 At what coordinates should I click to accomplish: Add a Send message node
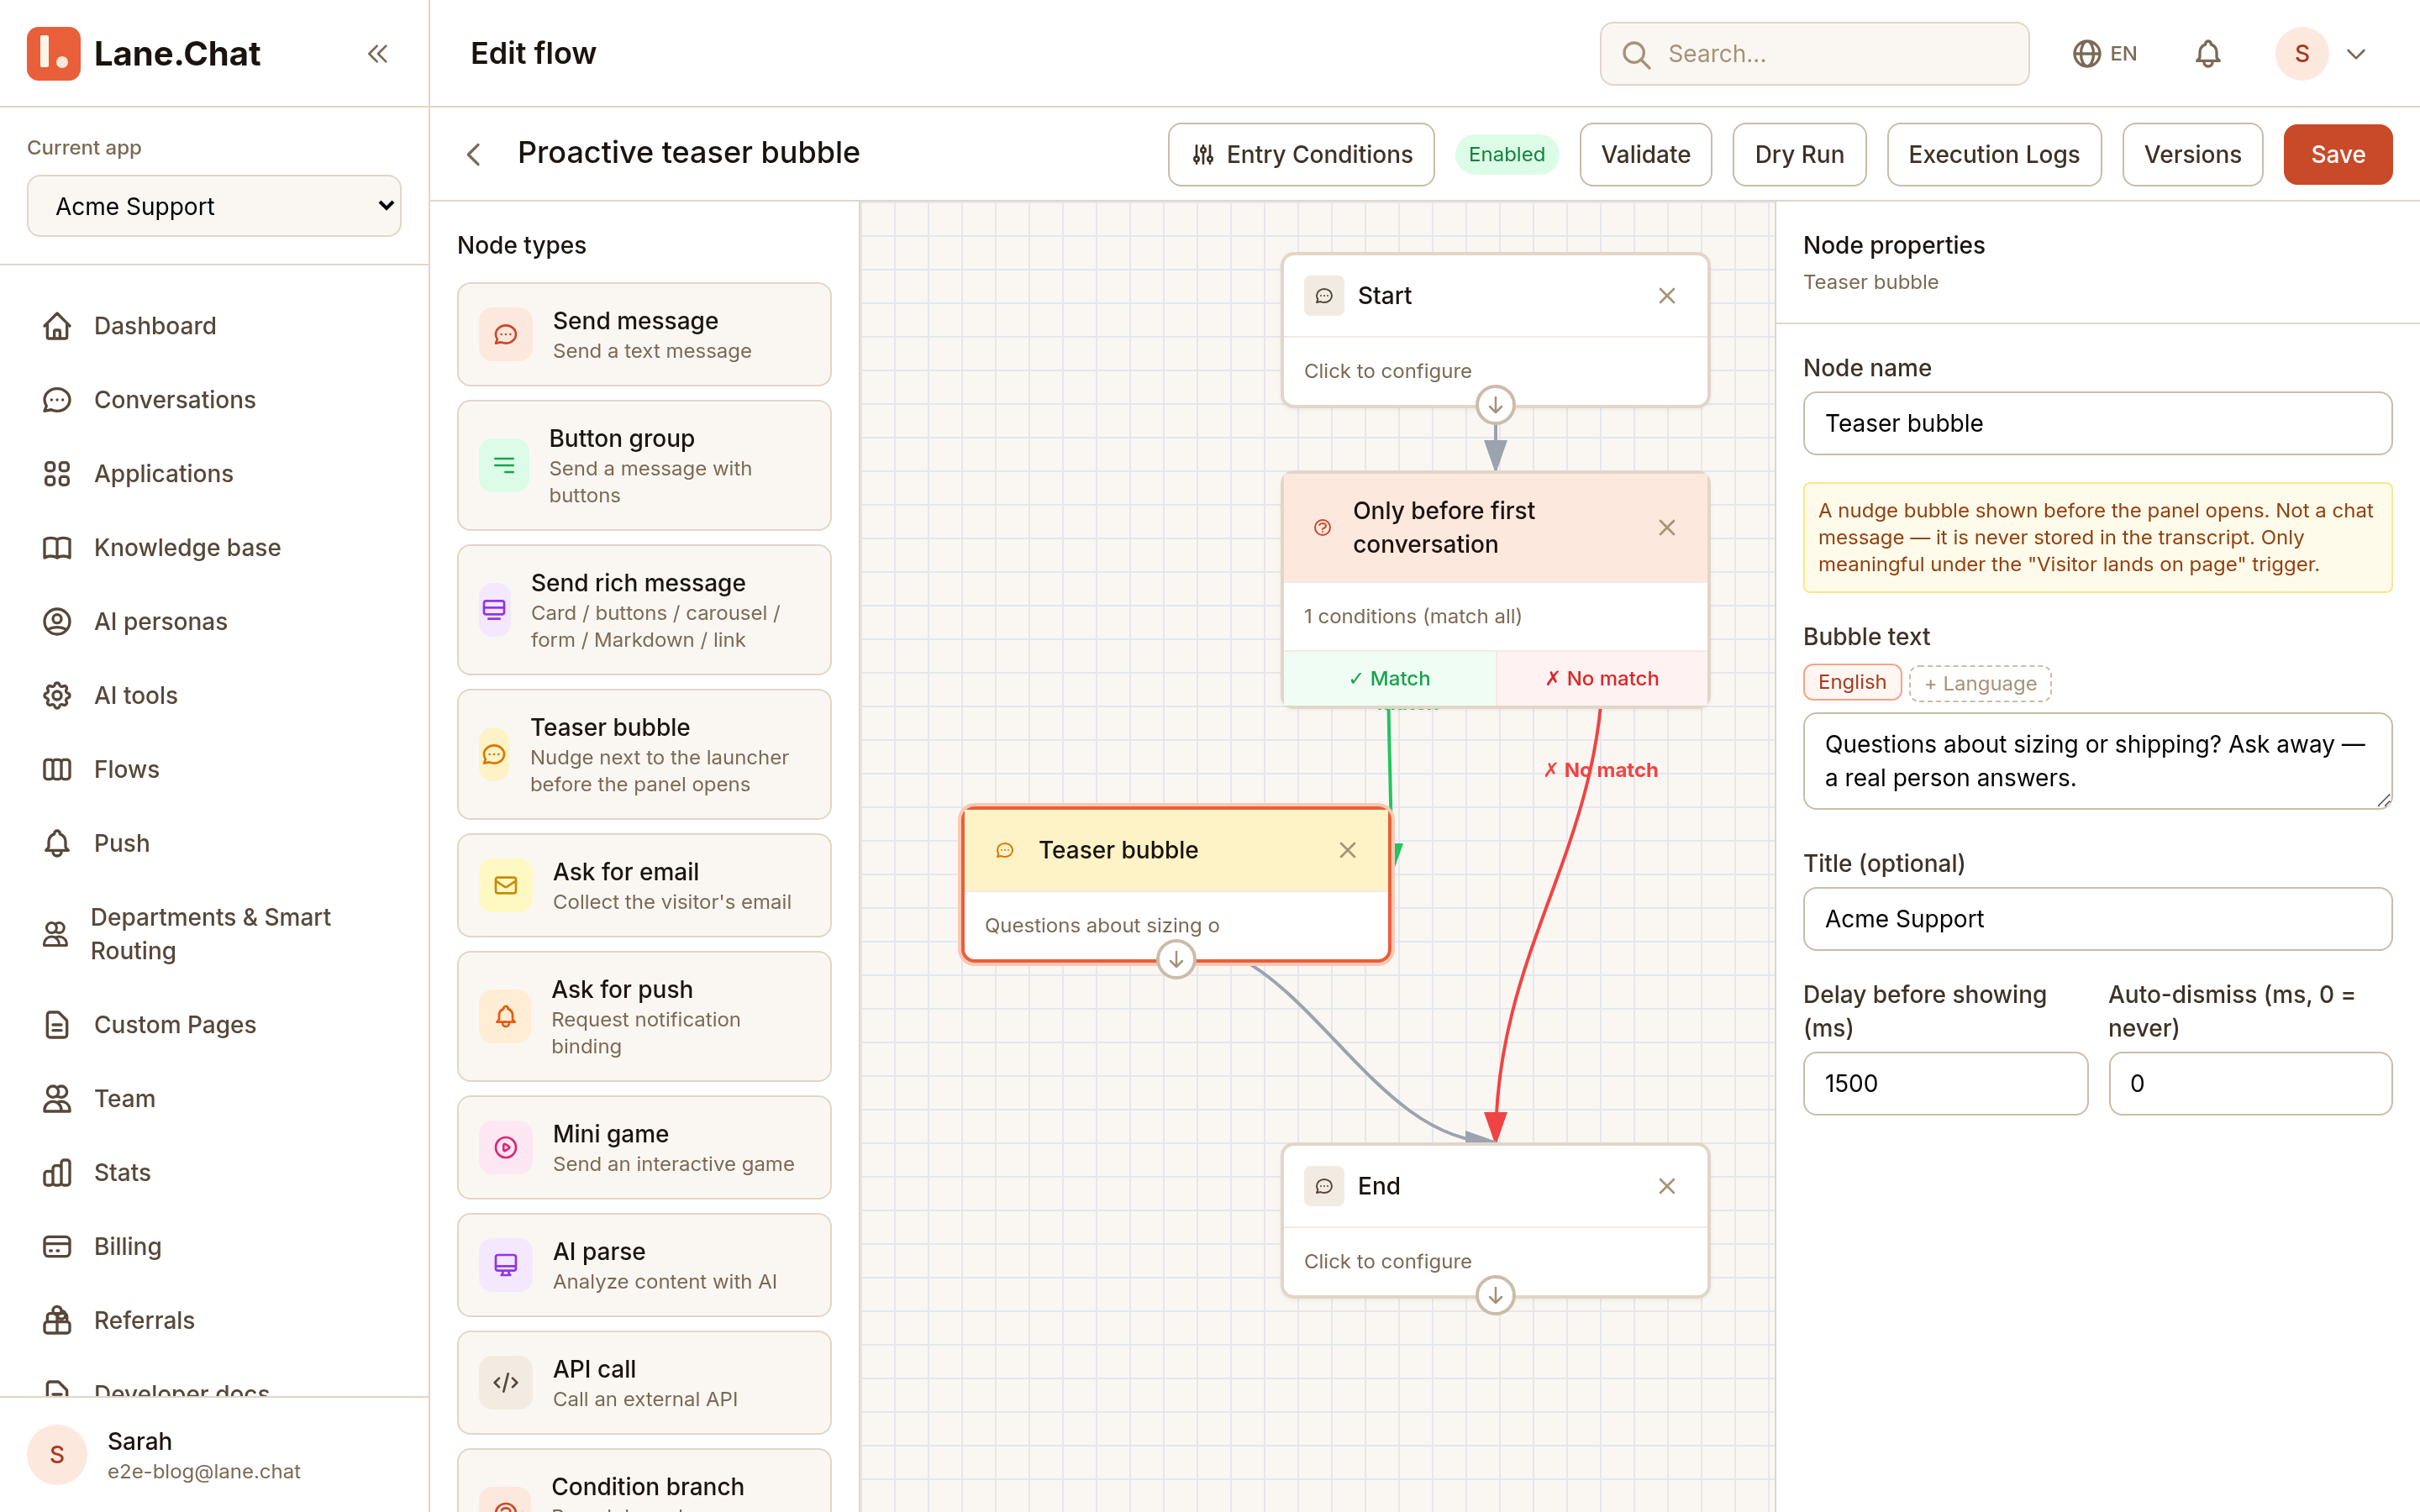(x=644, y=335)
